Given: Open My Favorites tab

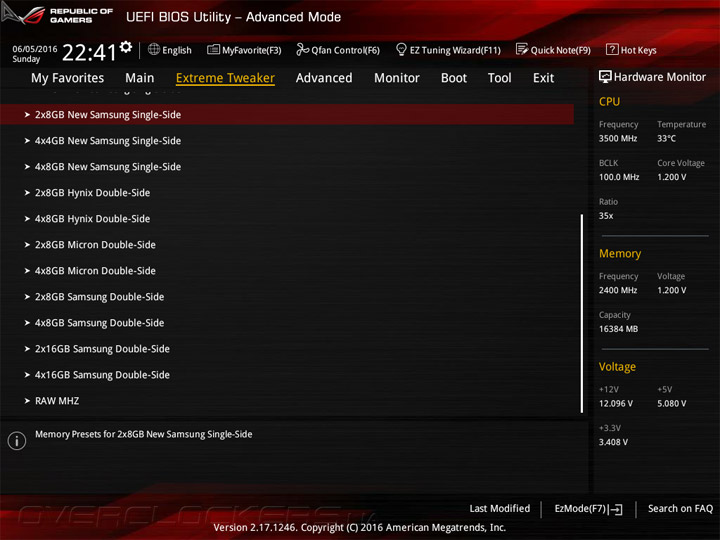Looking at the screenshot, I should pyautogui.click(x=68, y=78).
